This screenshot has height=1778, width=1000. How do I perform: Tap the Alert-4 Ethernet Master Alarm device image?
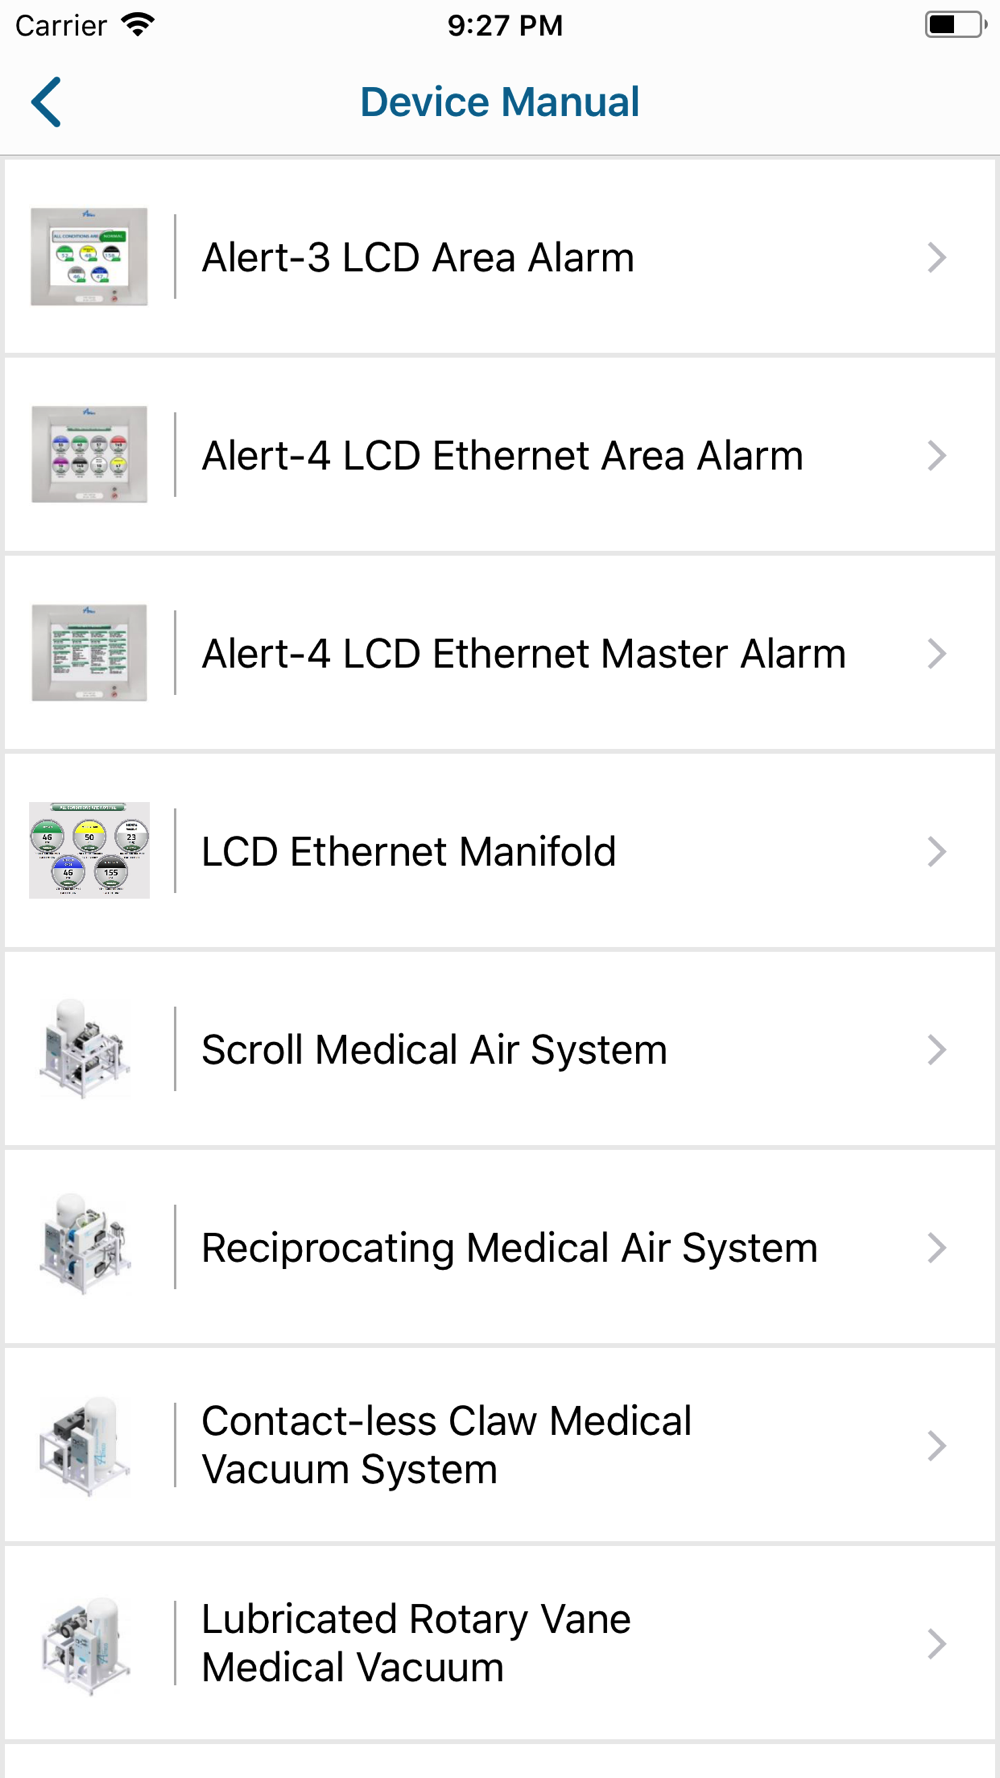pyautogui.click(x=89, y=653)
